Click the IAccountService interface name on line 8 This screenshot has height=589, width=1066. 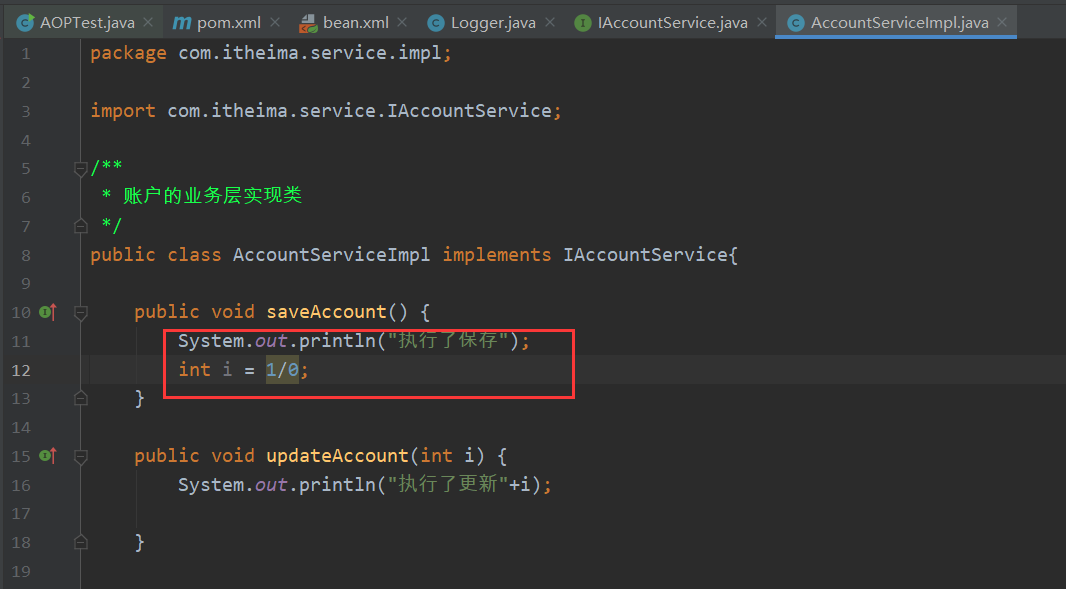[646, 255]
